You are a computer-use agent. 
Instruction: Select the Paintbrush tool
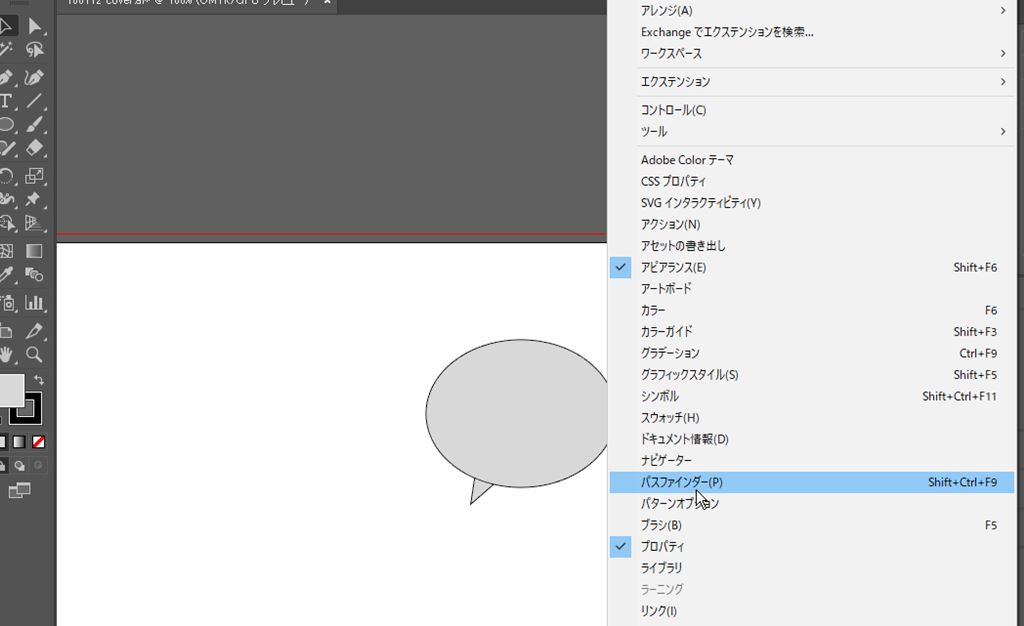coord(35,126)
